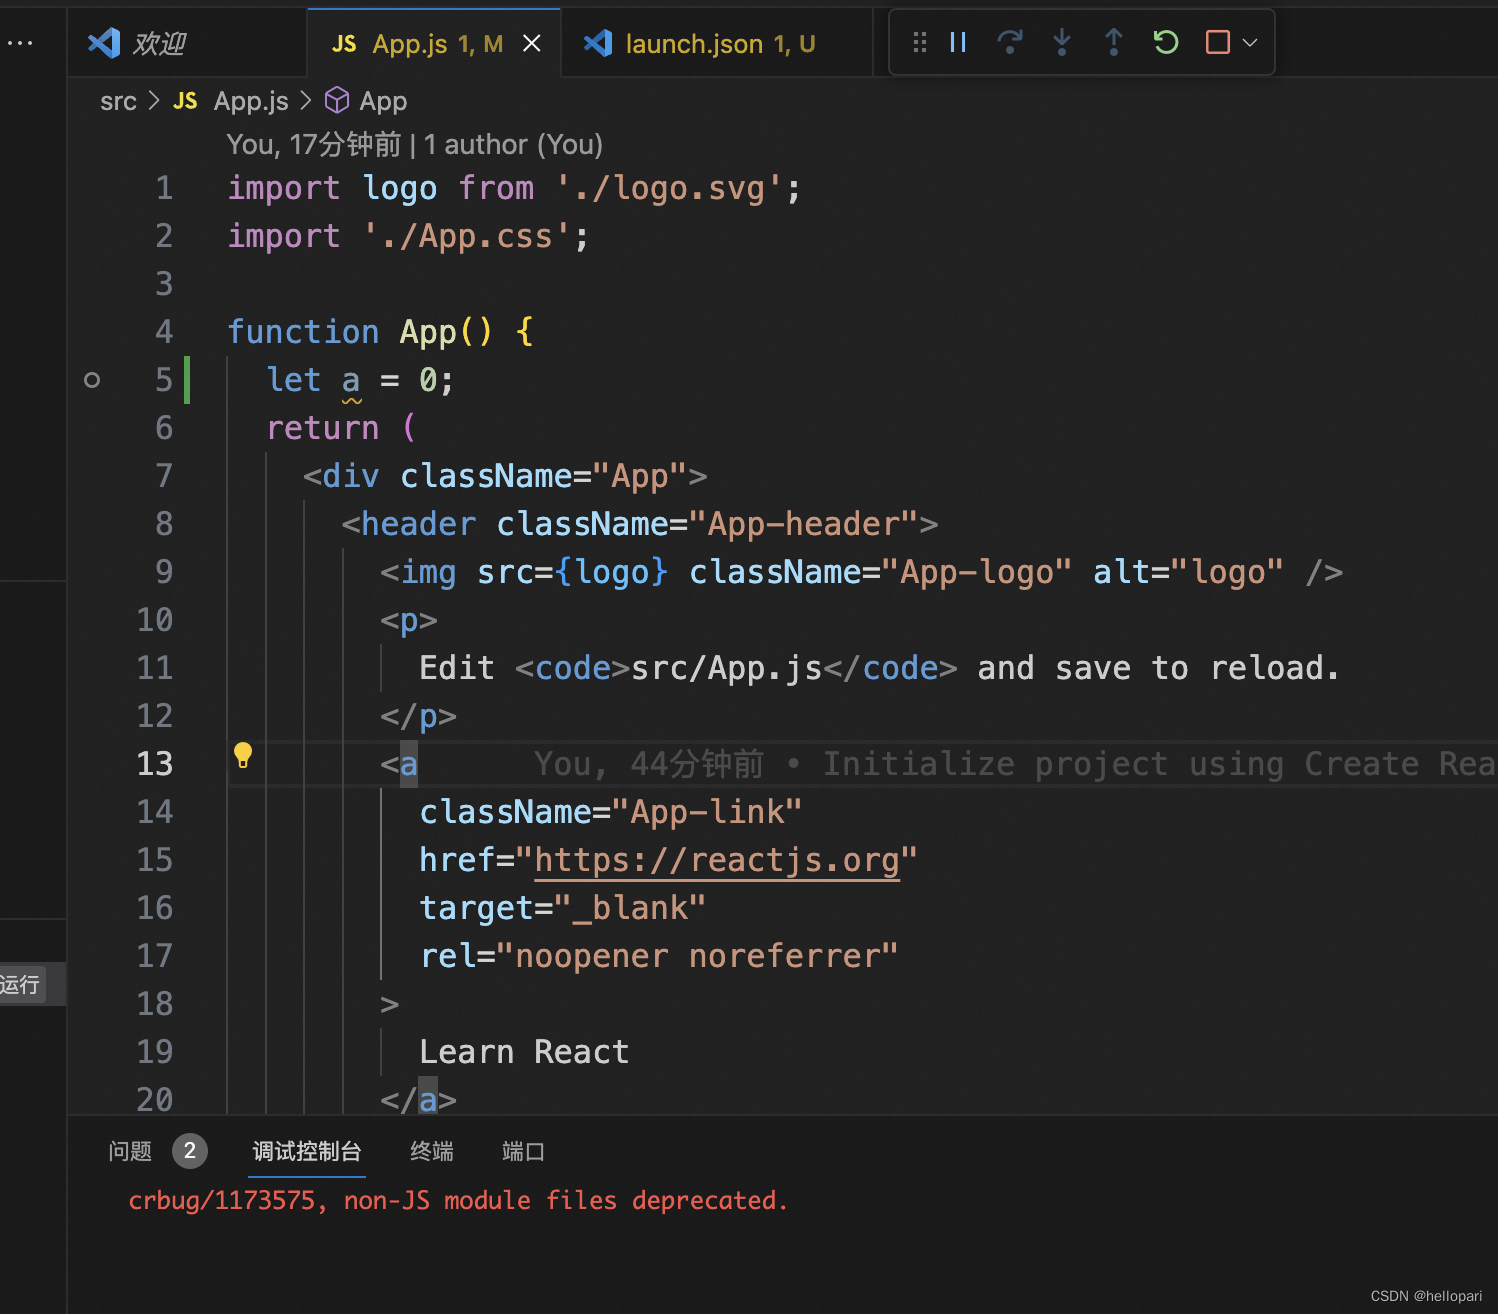
Task: Click the src breadcrumb segment
Action: (x=118, y=101)
